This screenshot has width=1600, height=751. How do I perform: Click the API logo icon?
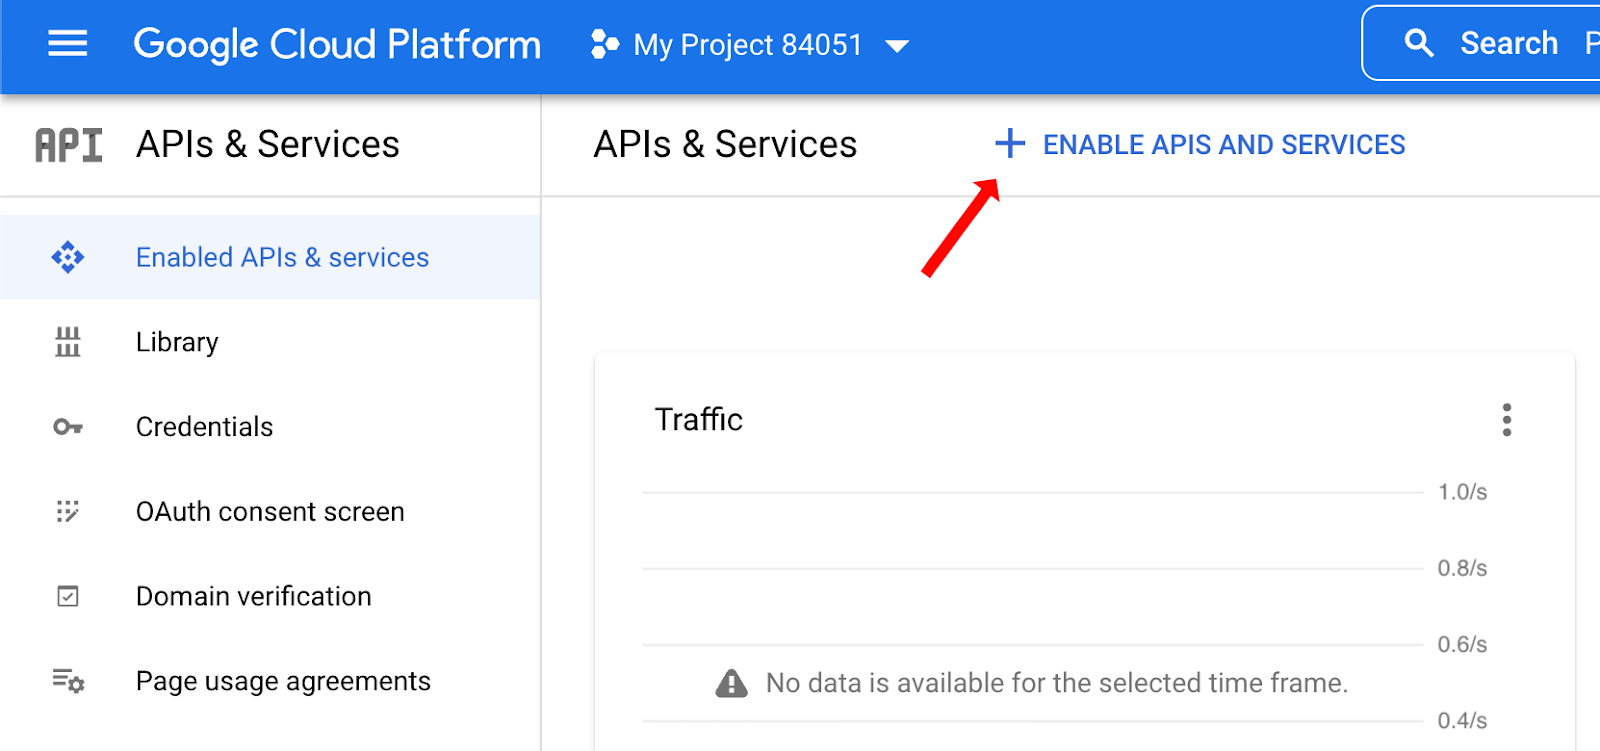coord(68,145)
